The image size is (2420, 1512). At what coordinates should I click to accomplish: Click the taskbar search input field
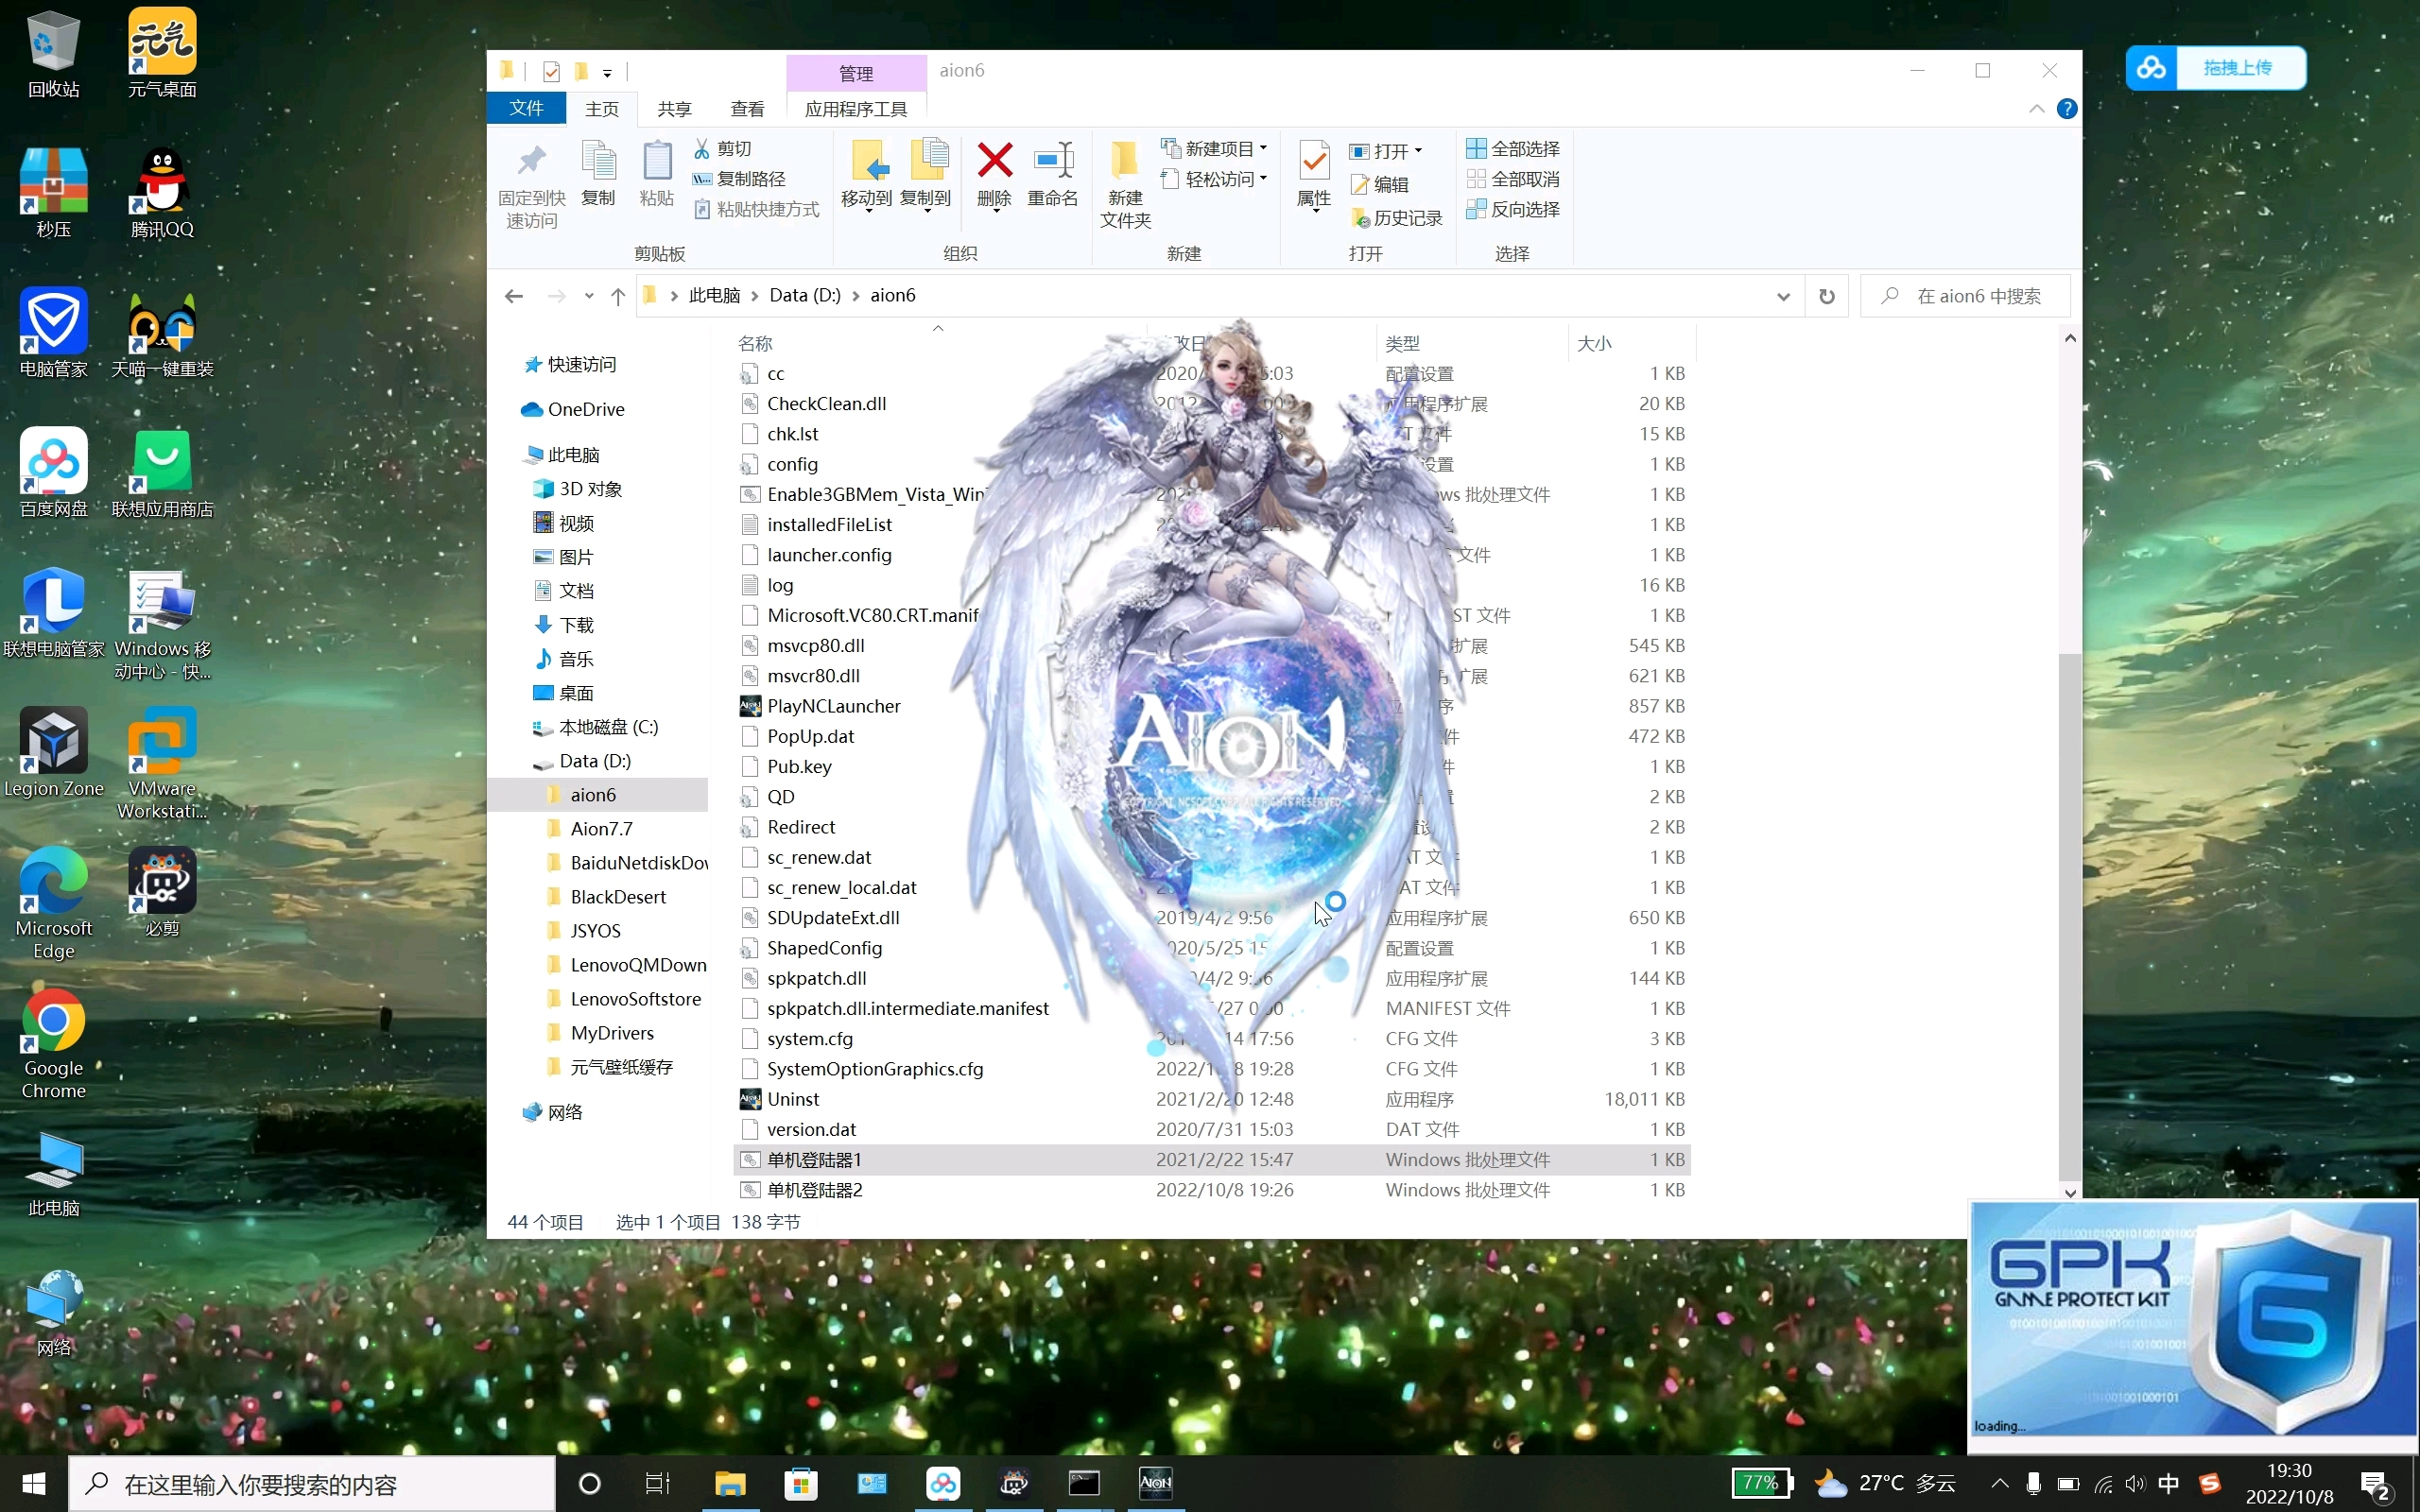[311, 1484]
